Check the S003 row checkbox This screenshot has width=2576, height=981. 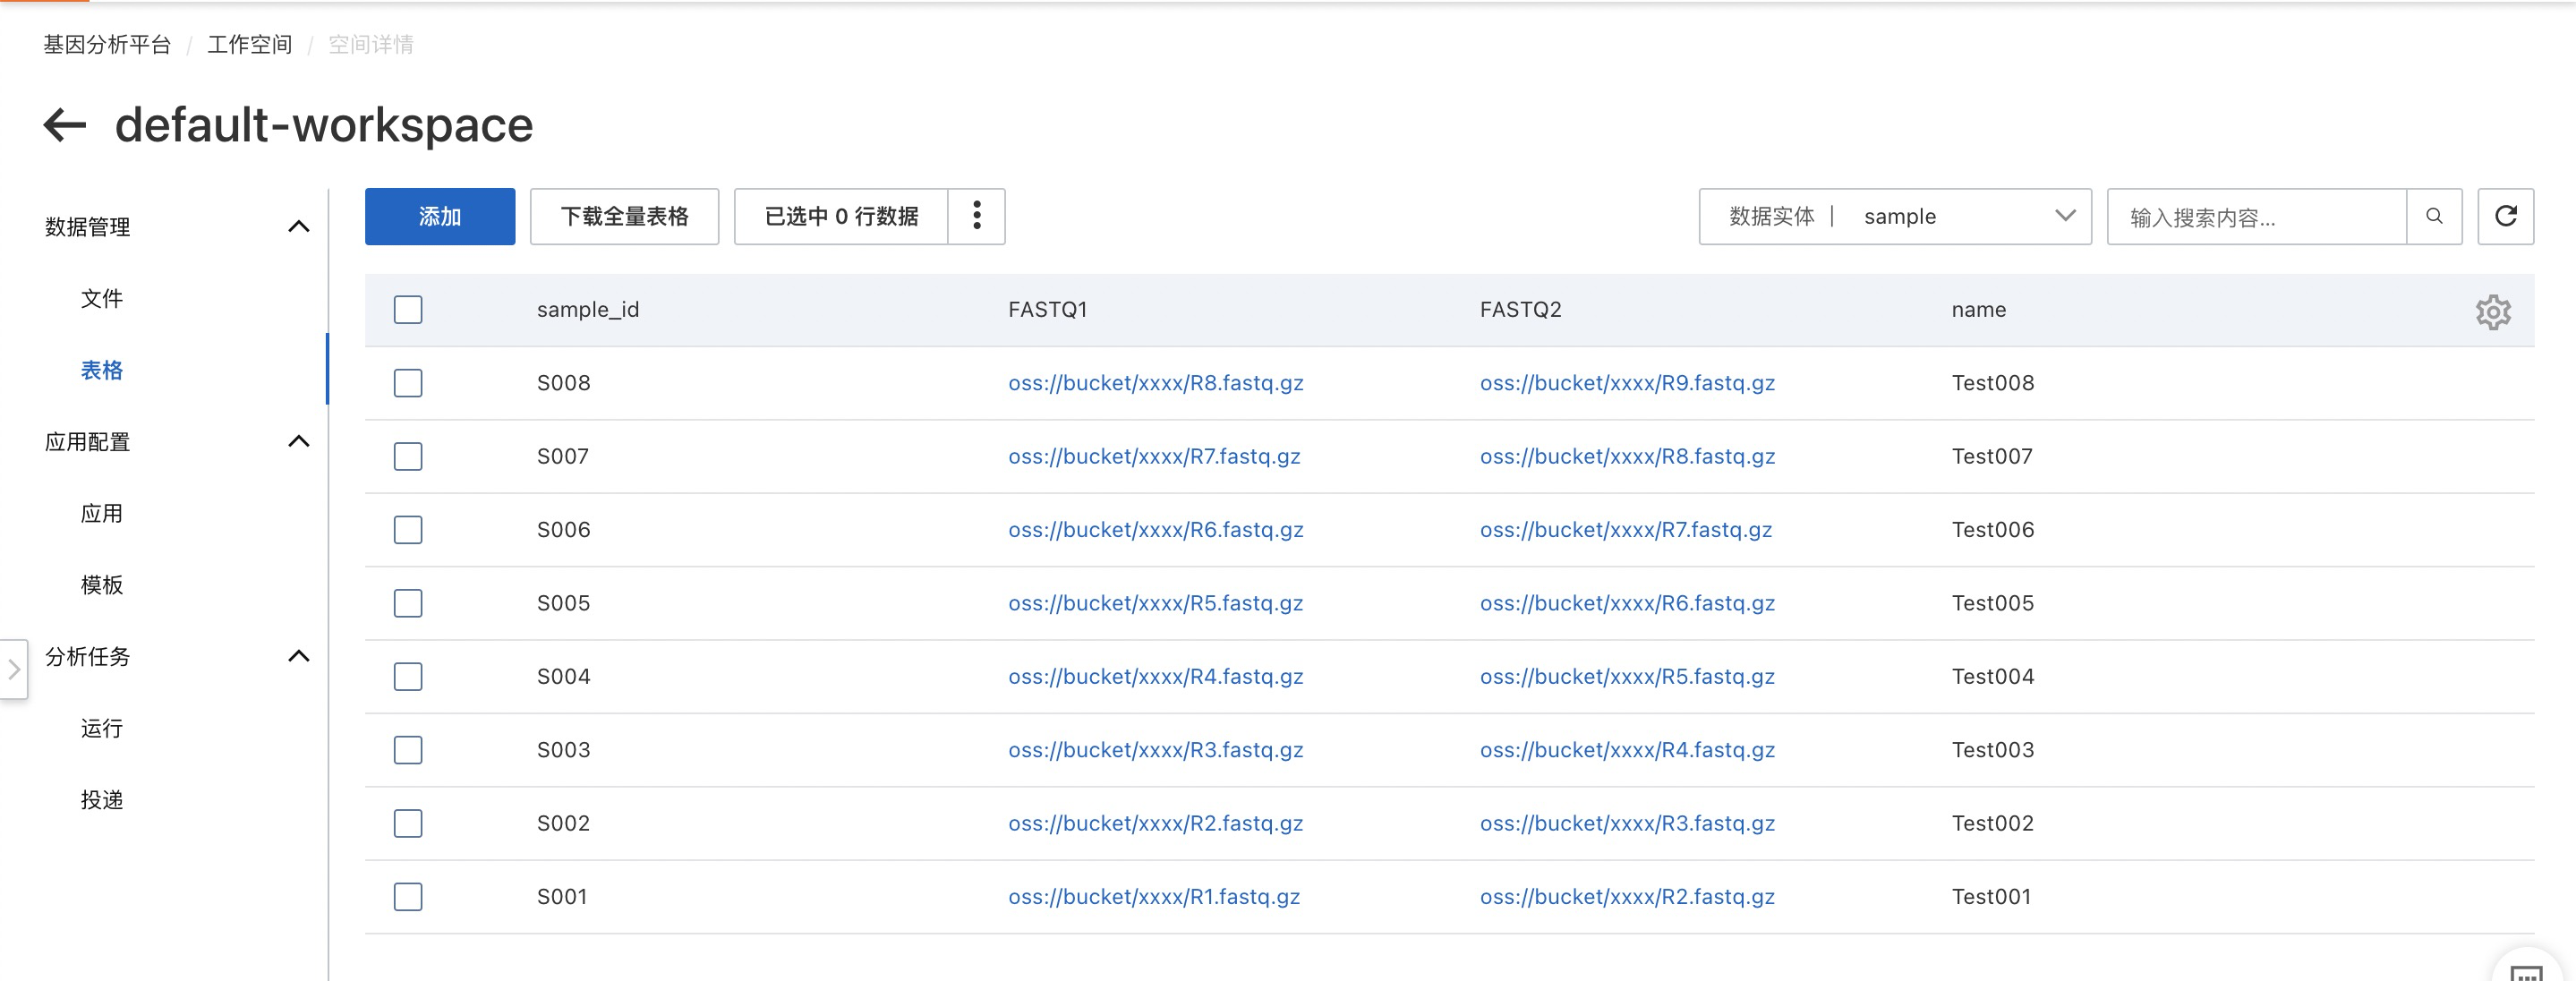pyautogui.click(x=408, y=750)
